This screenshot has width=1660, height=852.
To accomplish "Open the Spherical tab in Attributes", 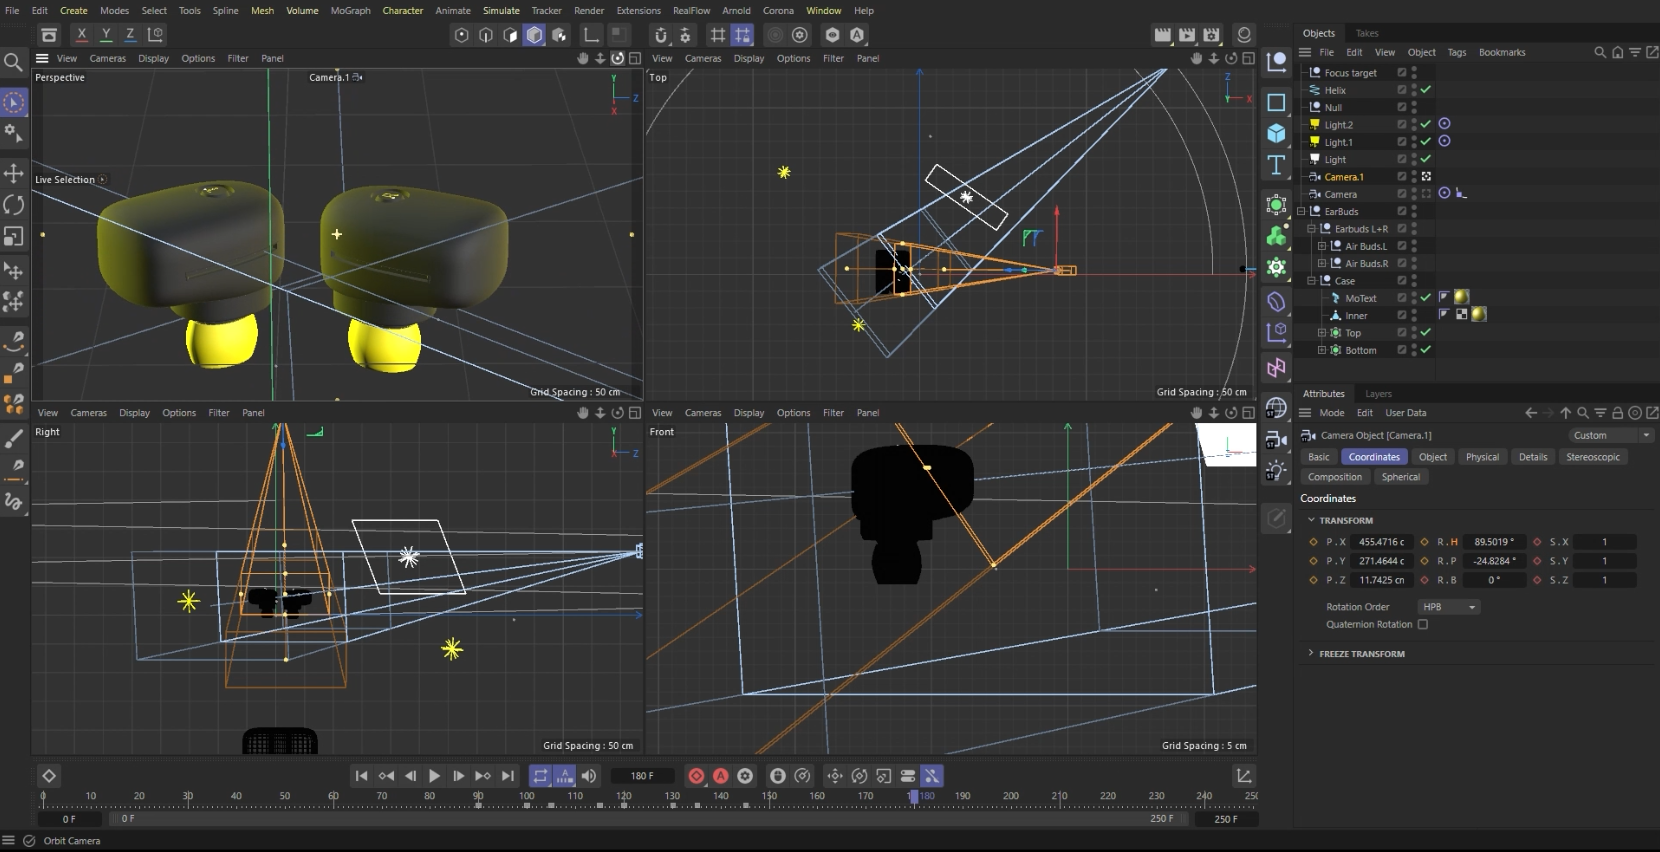I will tap(1400, 477).
